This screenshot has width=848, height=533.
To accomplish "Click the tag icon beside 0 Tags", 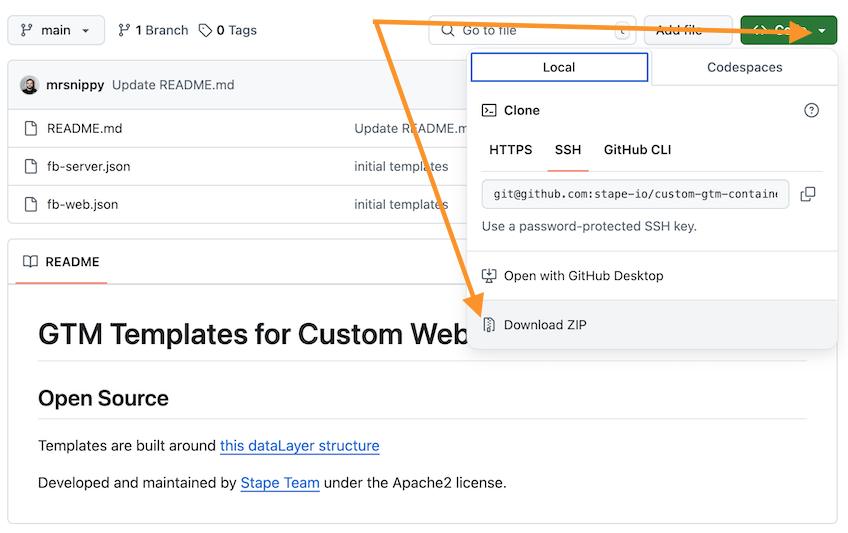I will [x=205, y=30].
